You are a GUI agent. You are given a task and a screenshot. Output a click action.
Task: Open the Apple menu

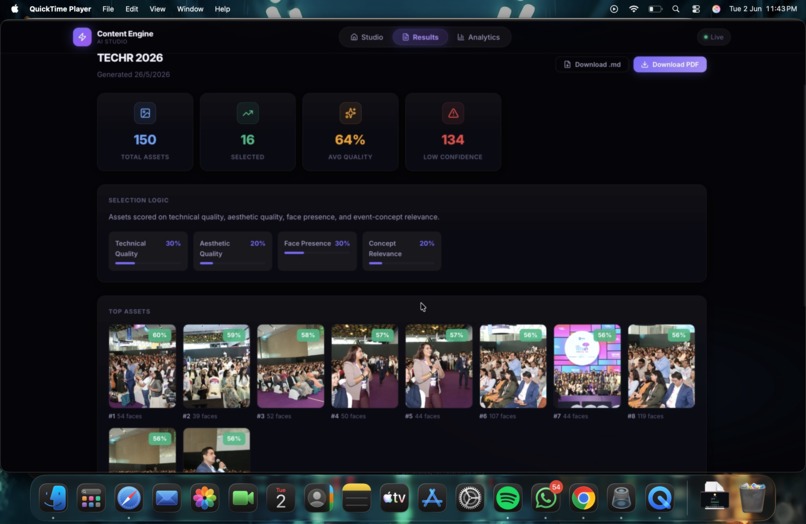pos(15,9)
